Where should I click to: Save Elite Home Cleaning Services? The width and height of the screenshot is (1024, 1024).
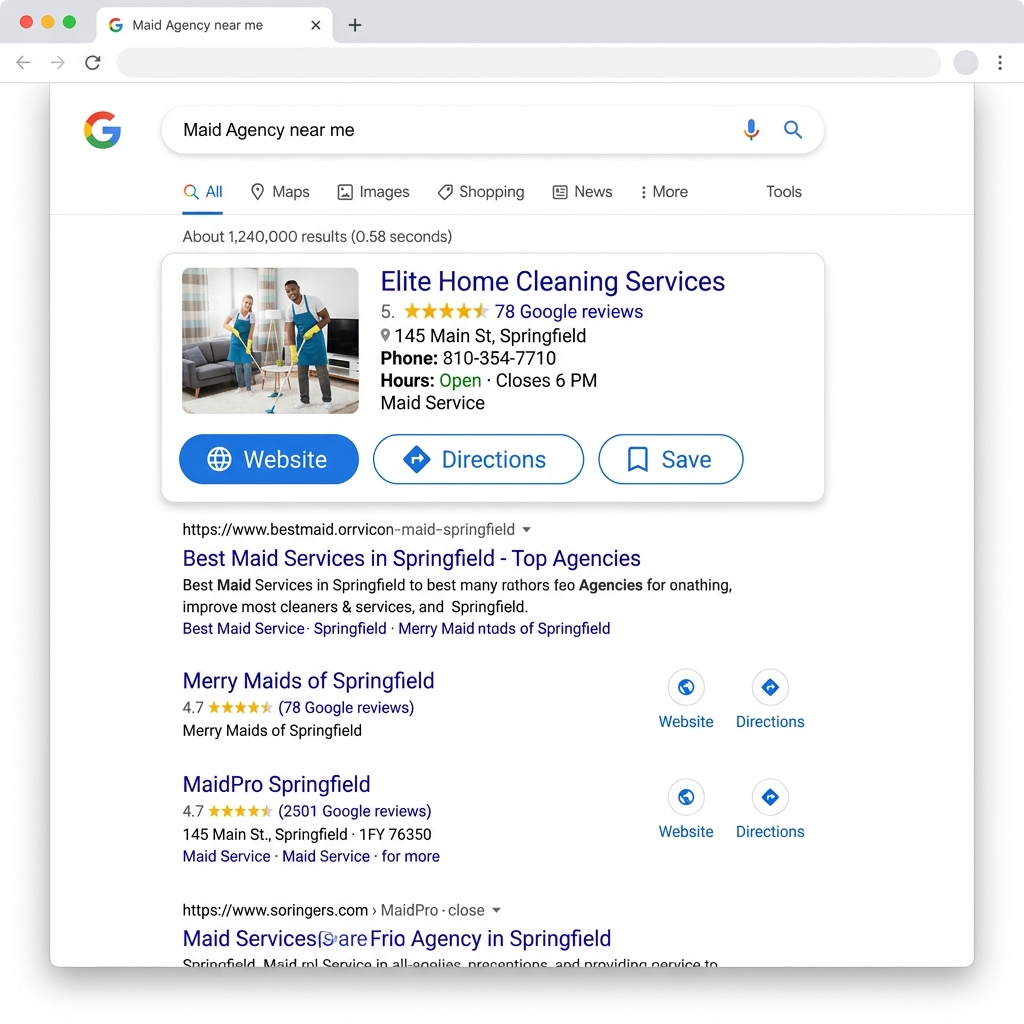[671, 459]
